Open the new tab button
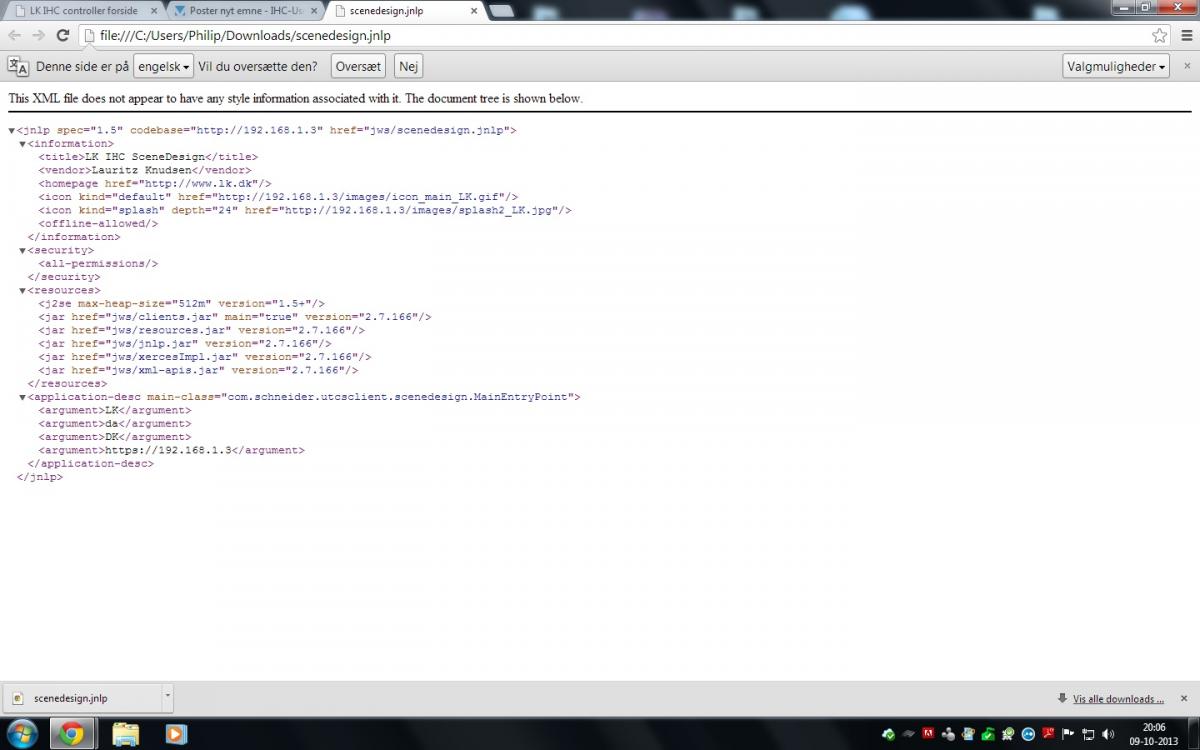1200x750 pixels. coord(502,11)
